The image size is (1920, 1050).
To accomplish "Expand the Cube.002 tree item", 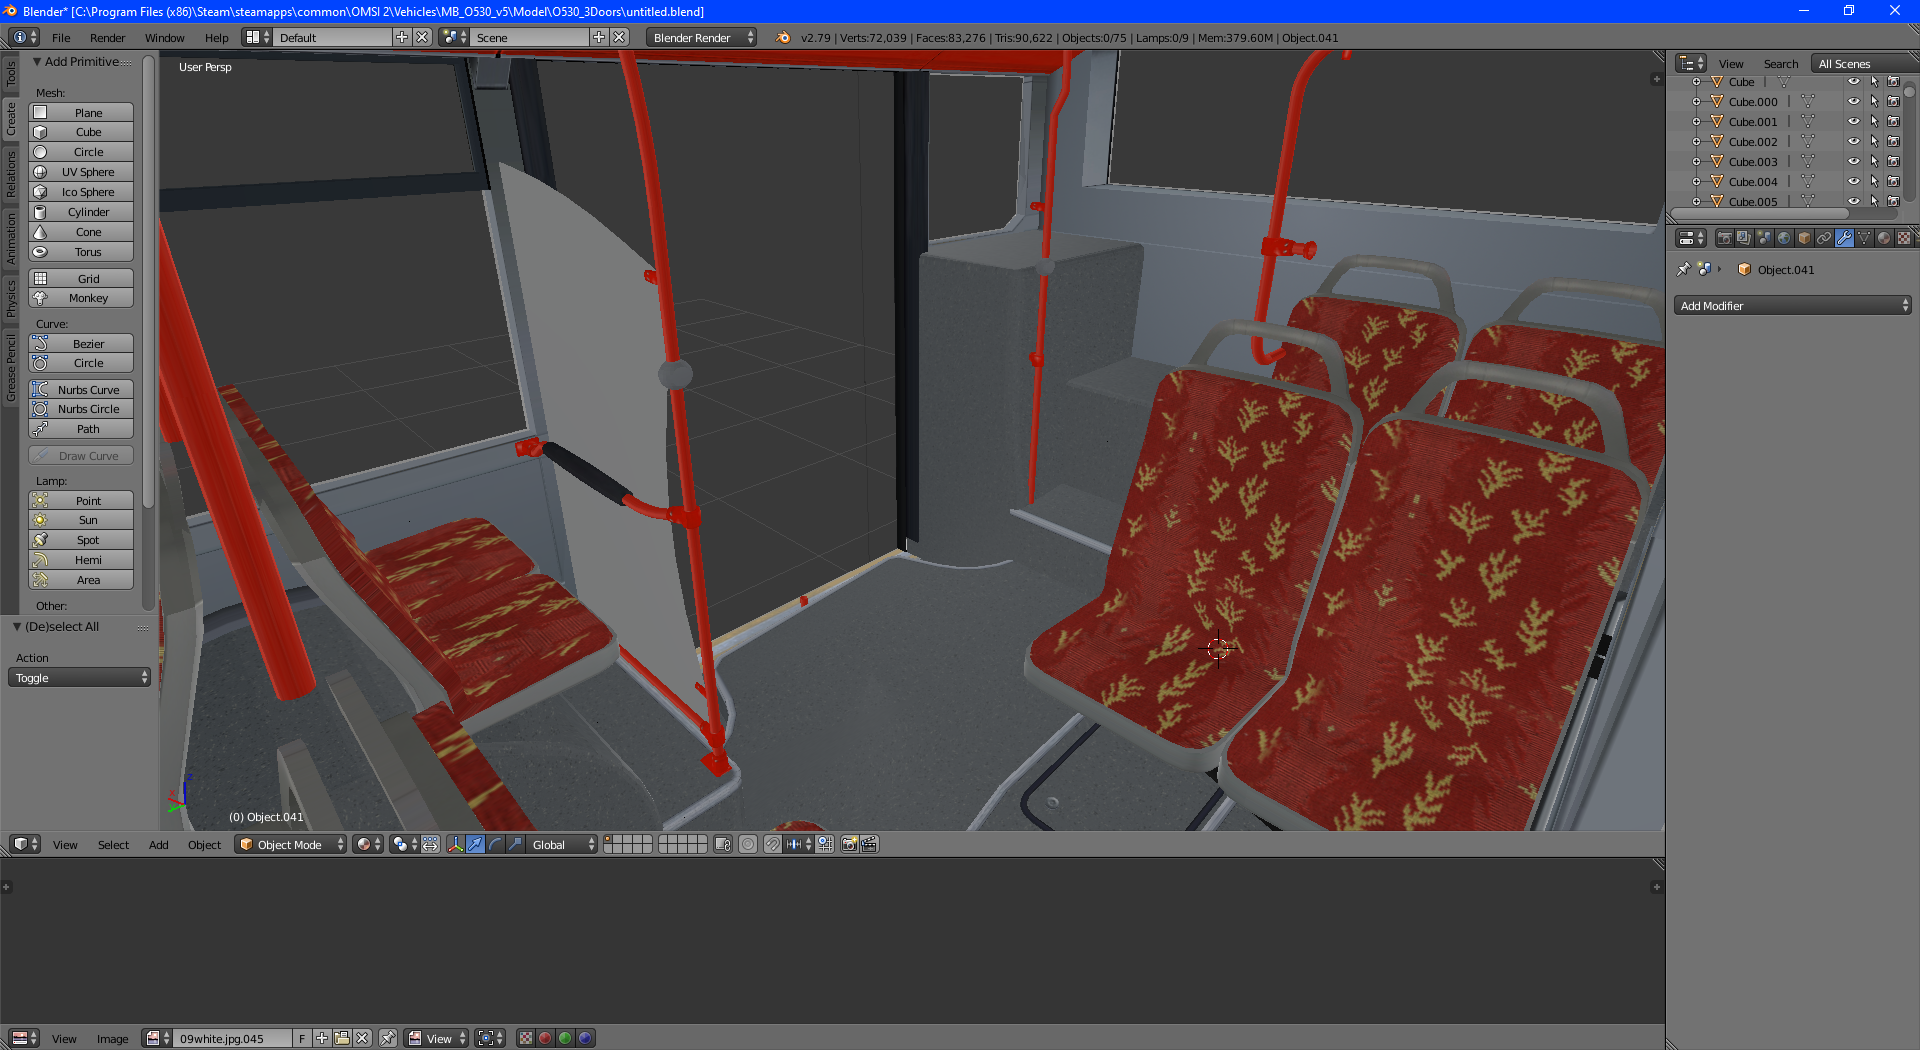I will tap(1696, 142).
